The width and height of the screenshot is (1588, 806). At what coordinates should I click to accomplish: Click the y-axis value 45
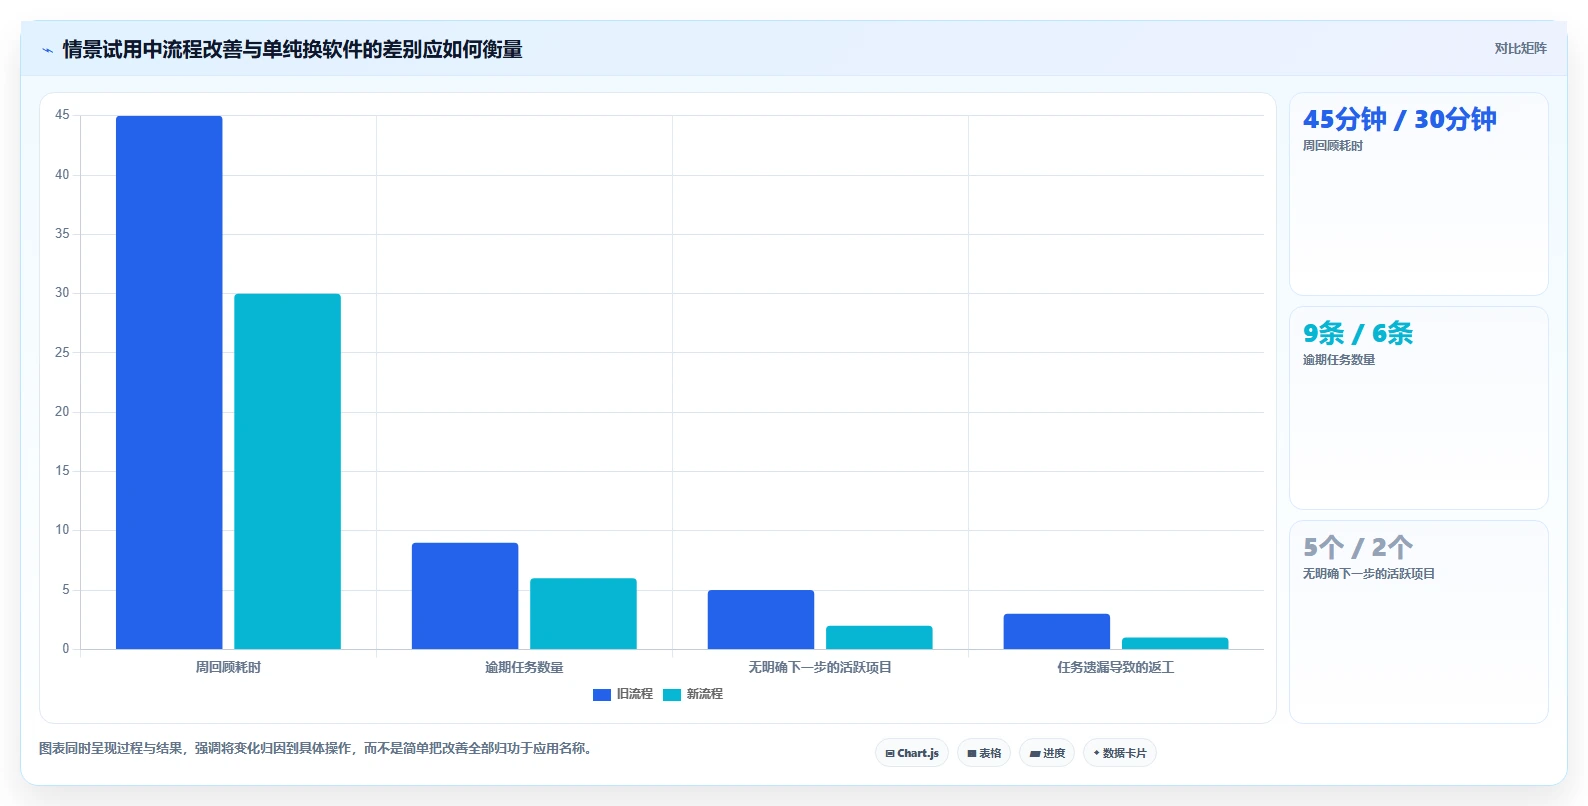coord(62,115)
